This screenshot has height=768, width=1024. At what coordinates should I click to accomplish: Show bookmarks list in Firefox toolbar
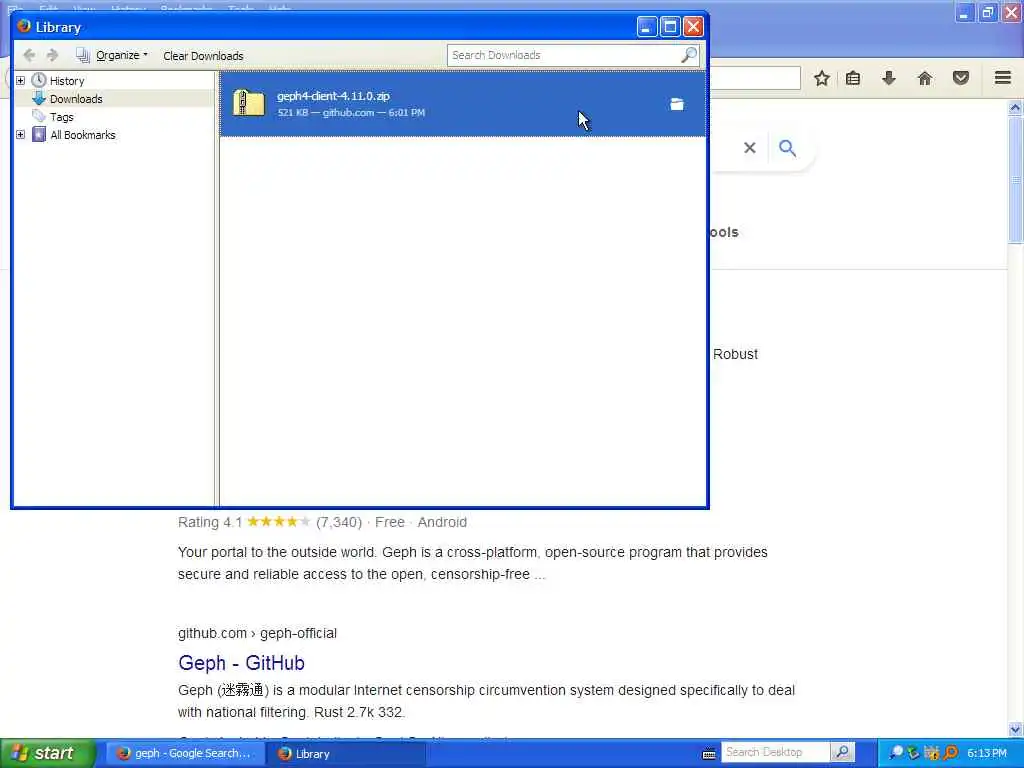853,78
